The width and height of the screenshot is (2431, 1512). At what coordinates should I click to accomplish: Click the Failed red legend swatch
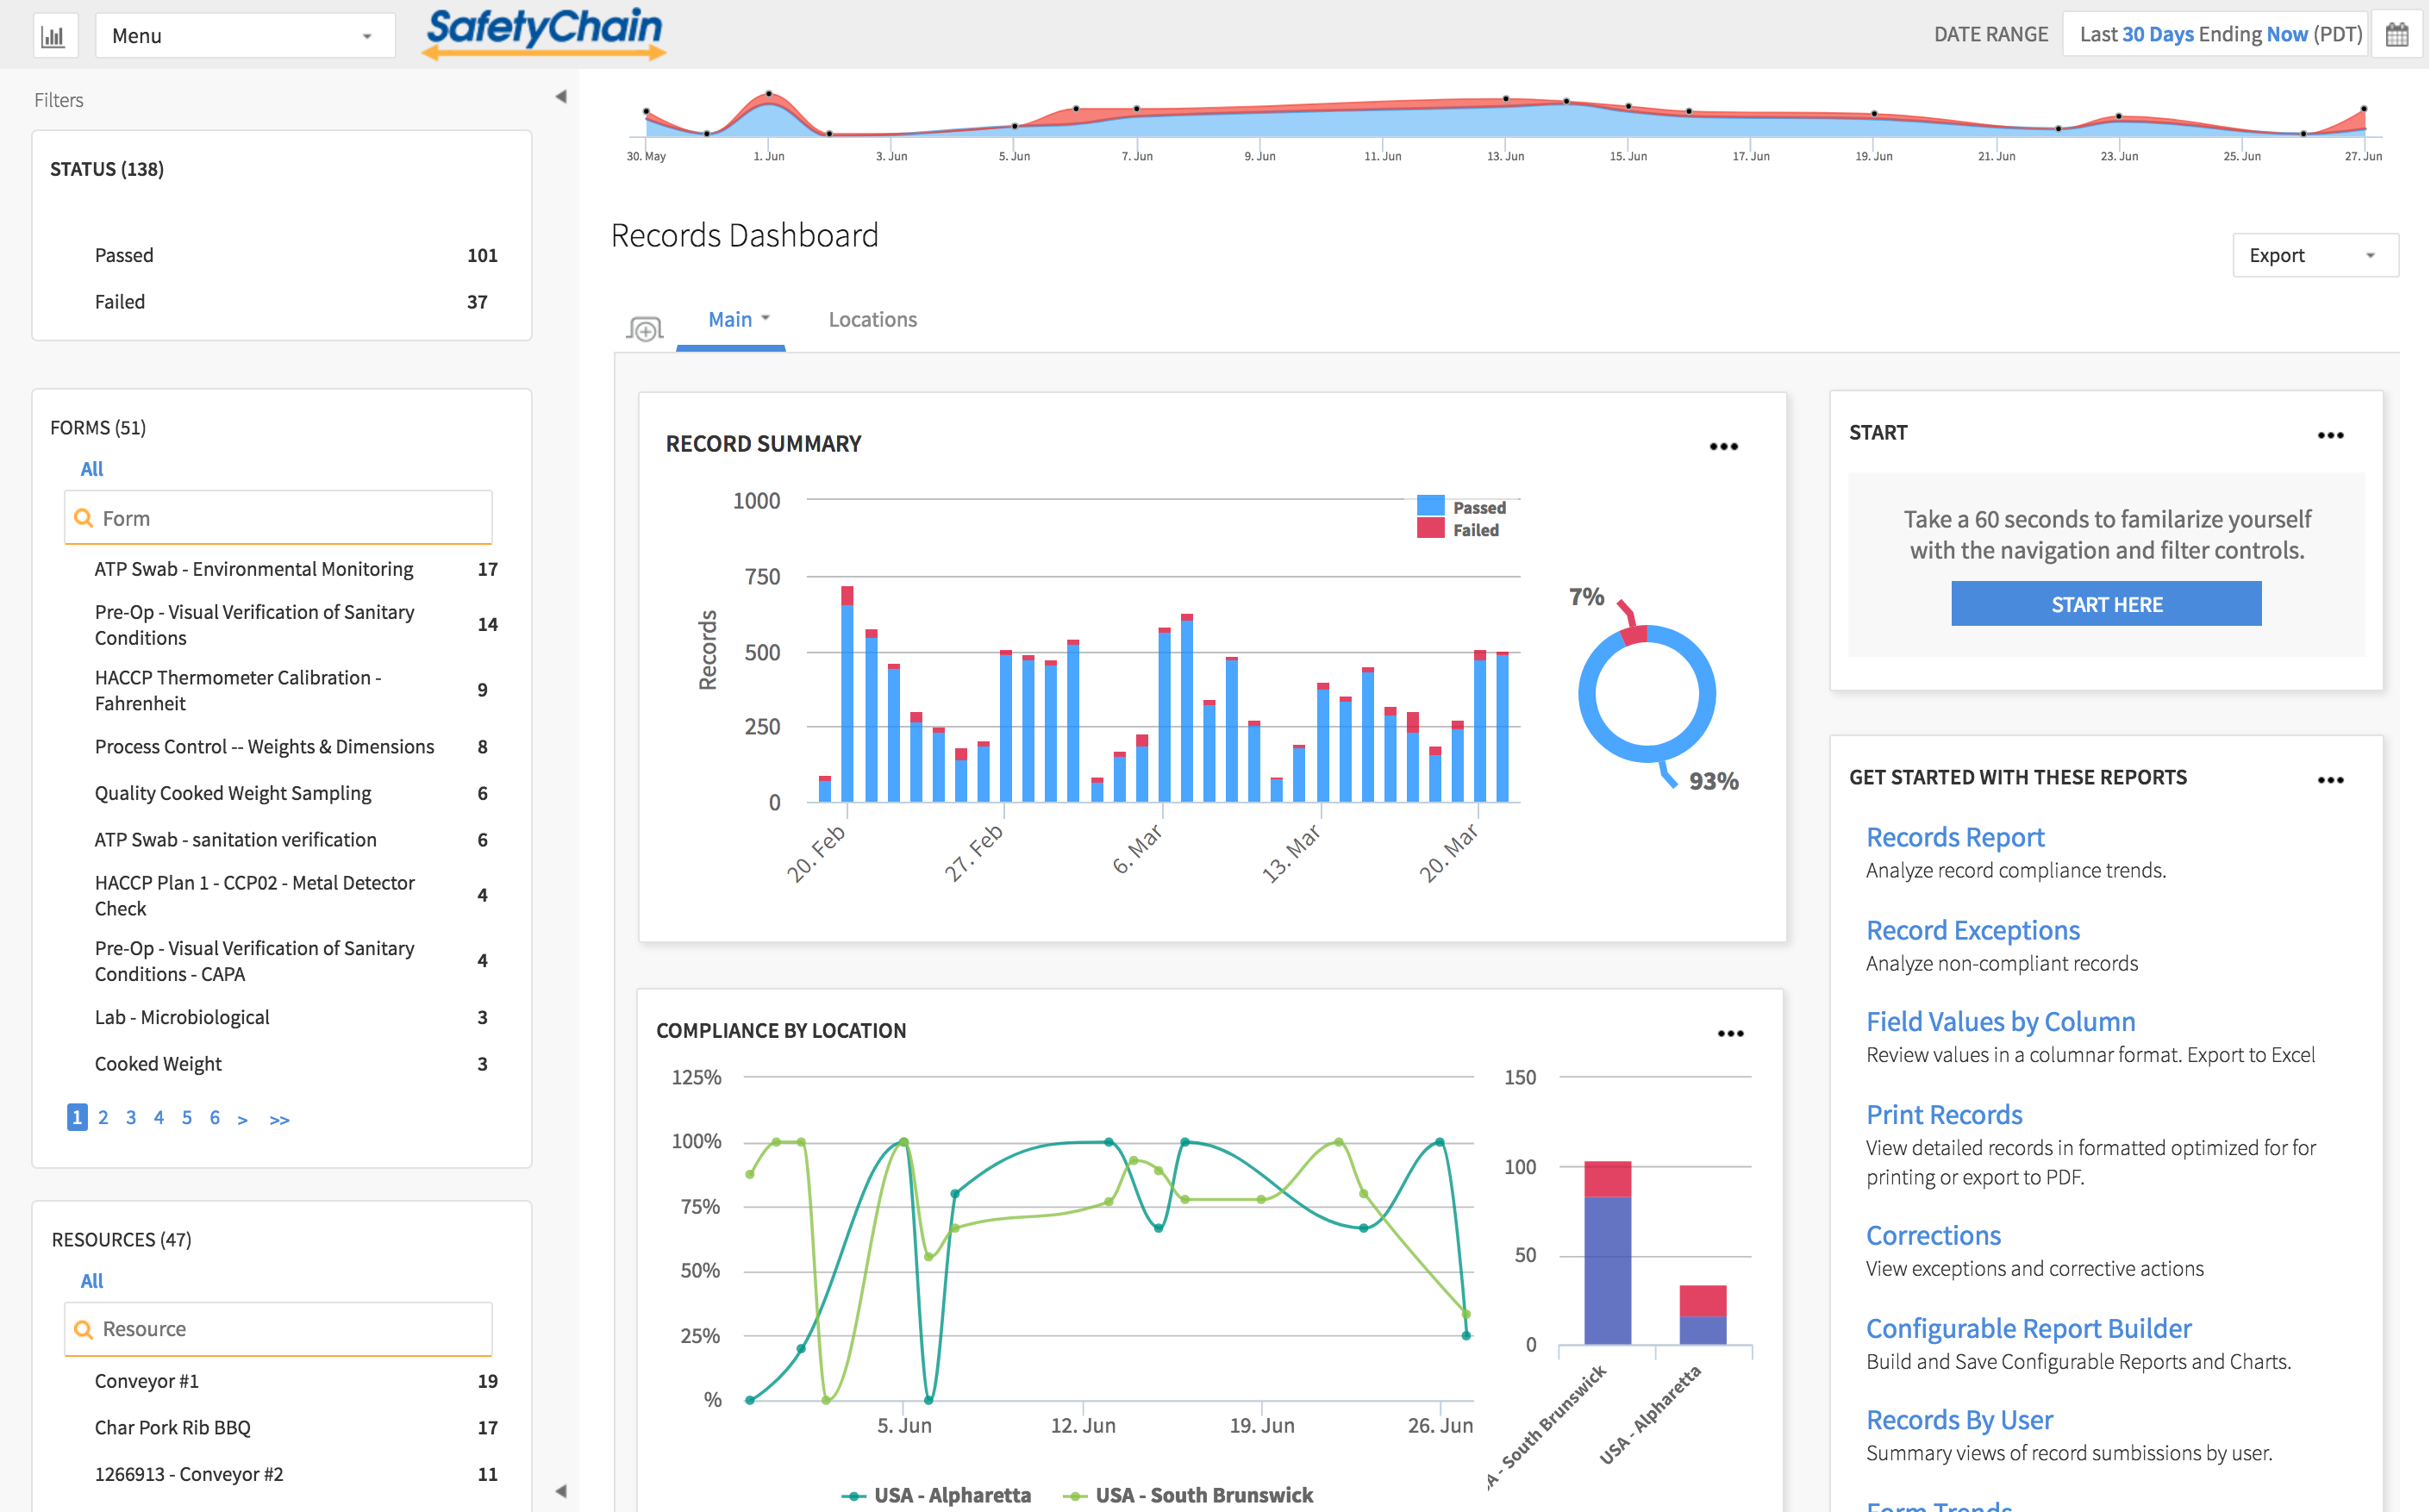[x=1430, y=529]
